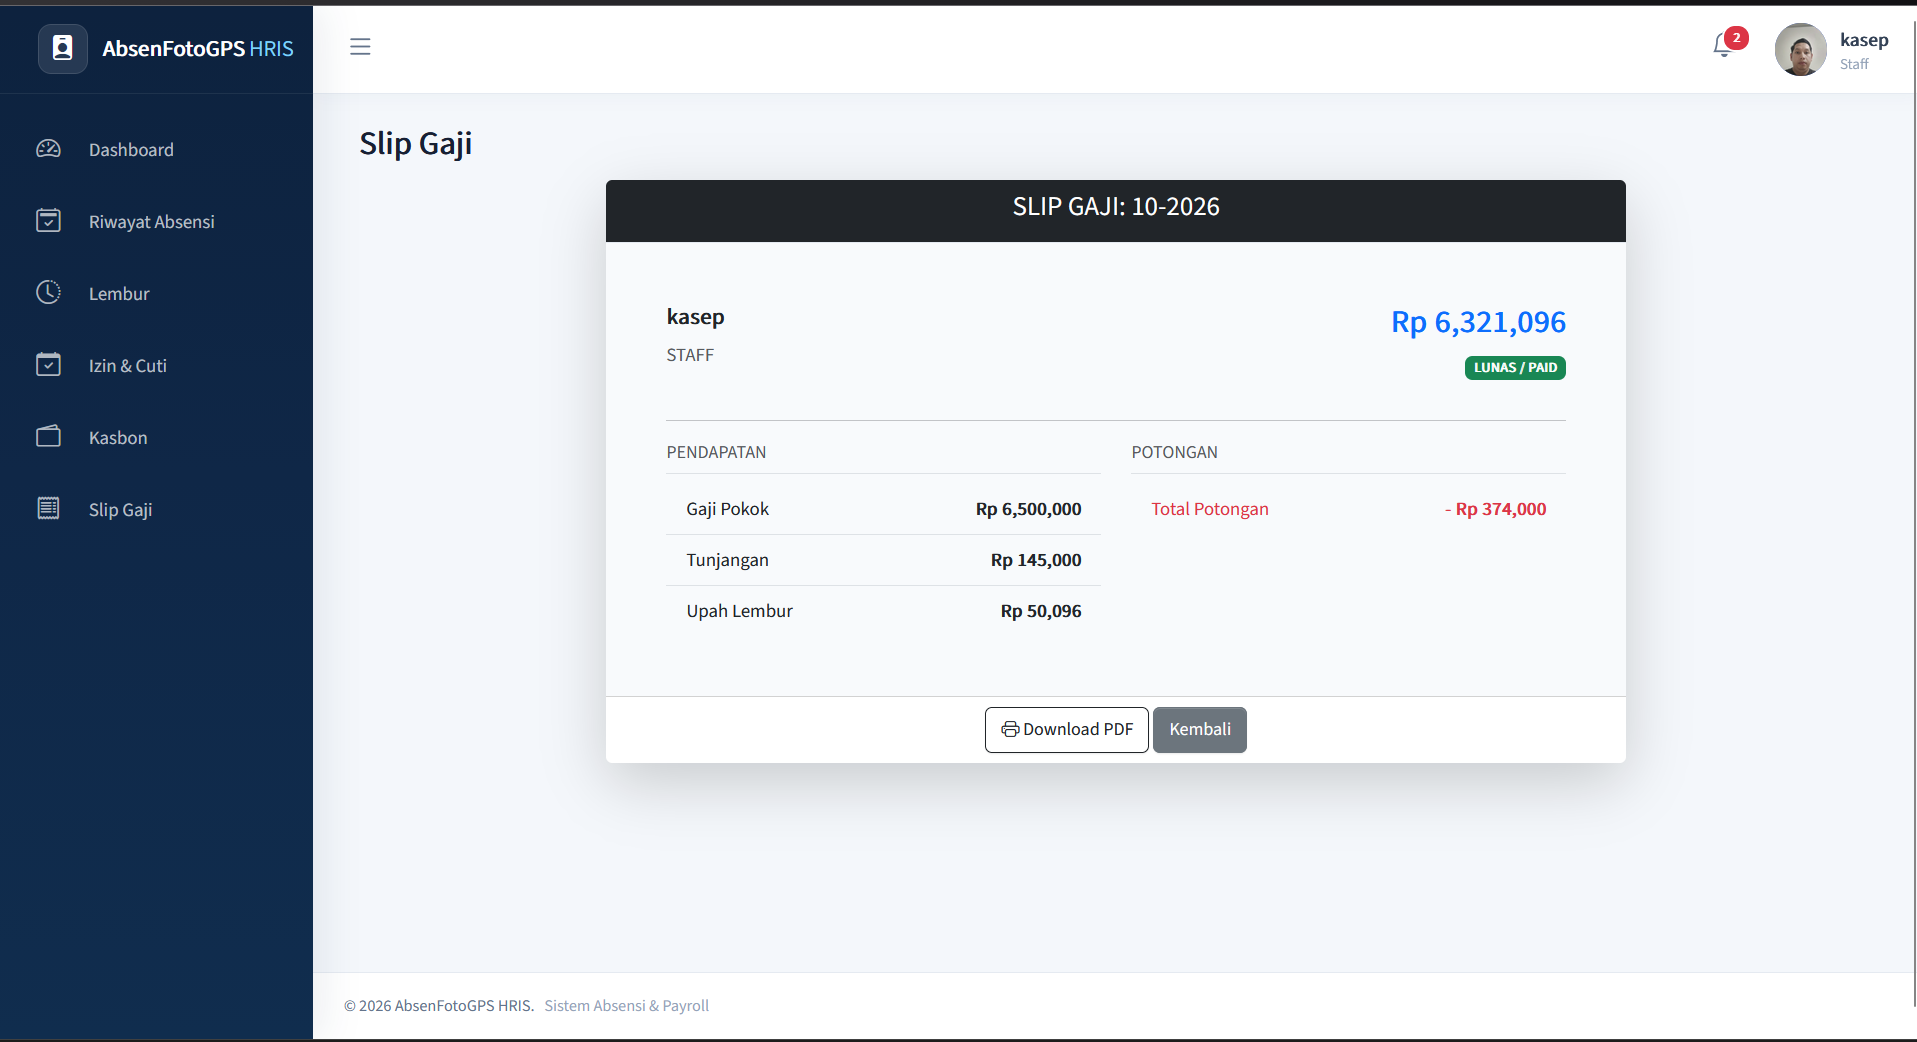
Task: Click the Upah Lembur row label
Action: 739,611
